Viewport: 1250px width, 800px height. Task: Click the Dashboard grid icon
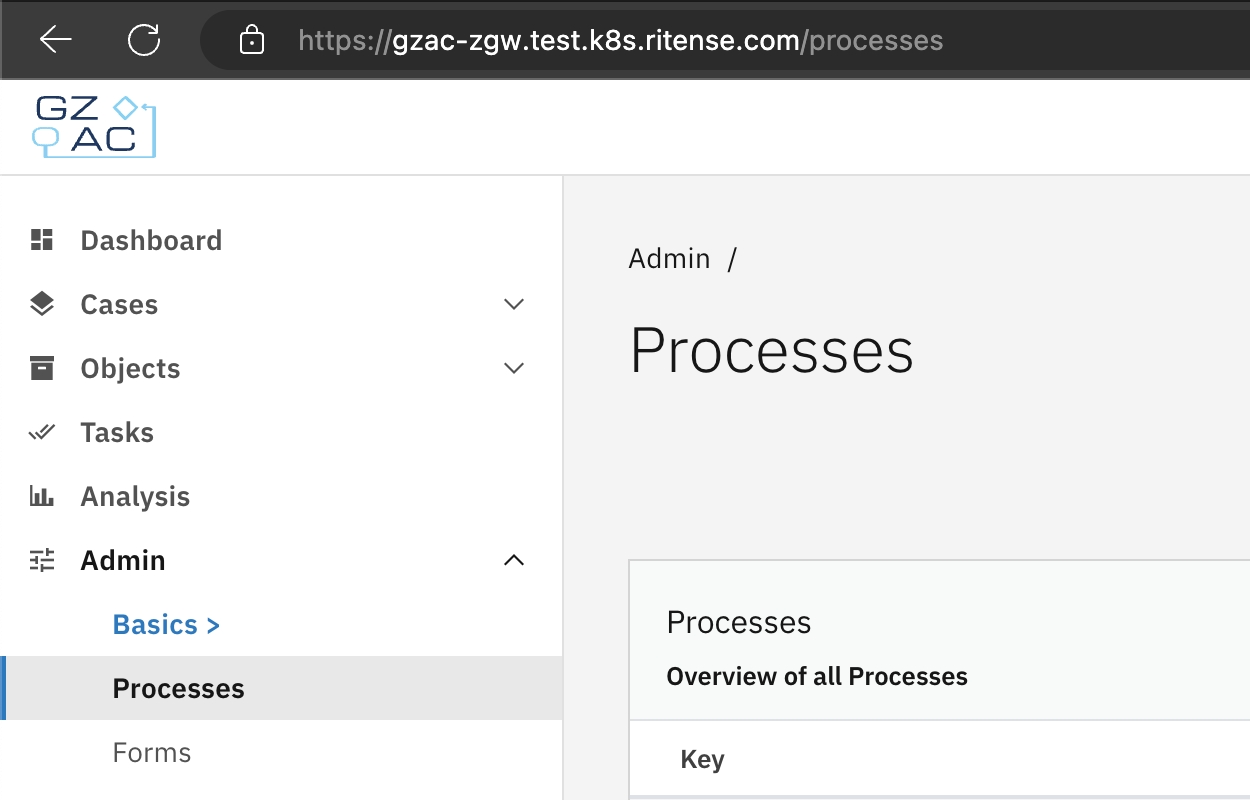tap(42, 240)
